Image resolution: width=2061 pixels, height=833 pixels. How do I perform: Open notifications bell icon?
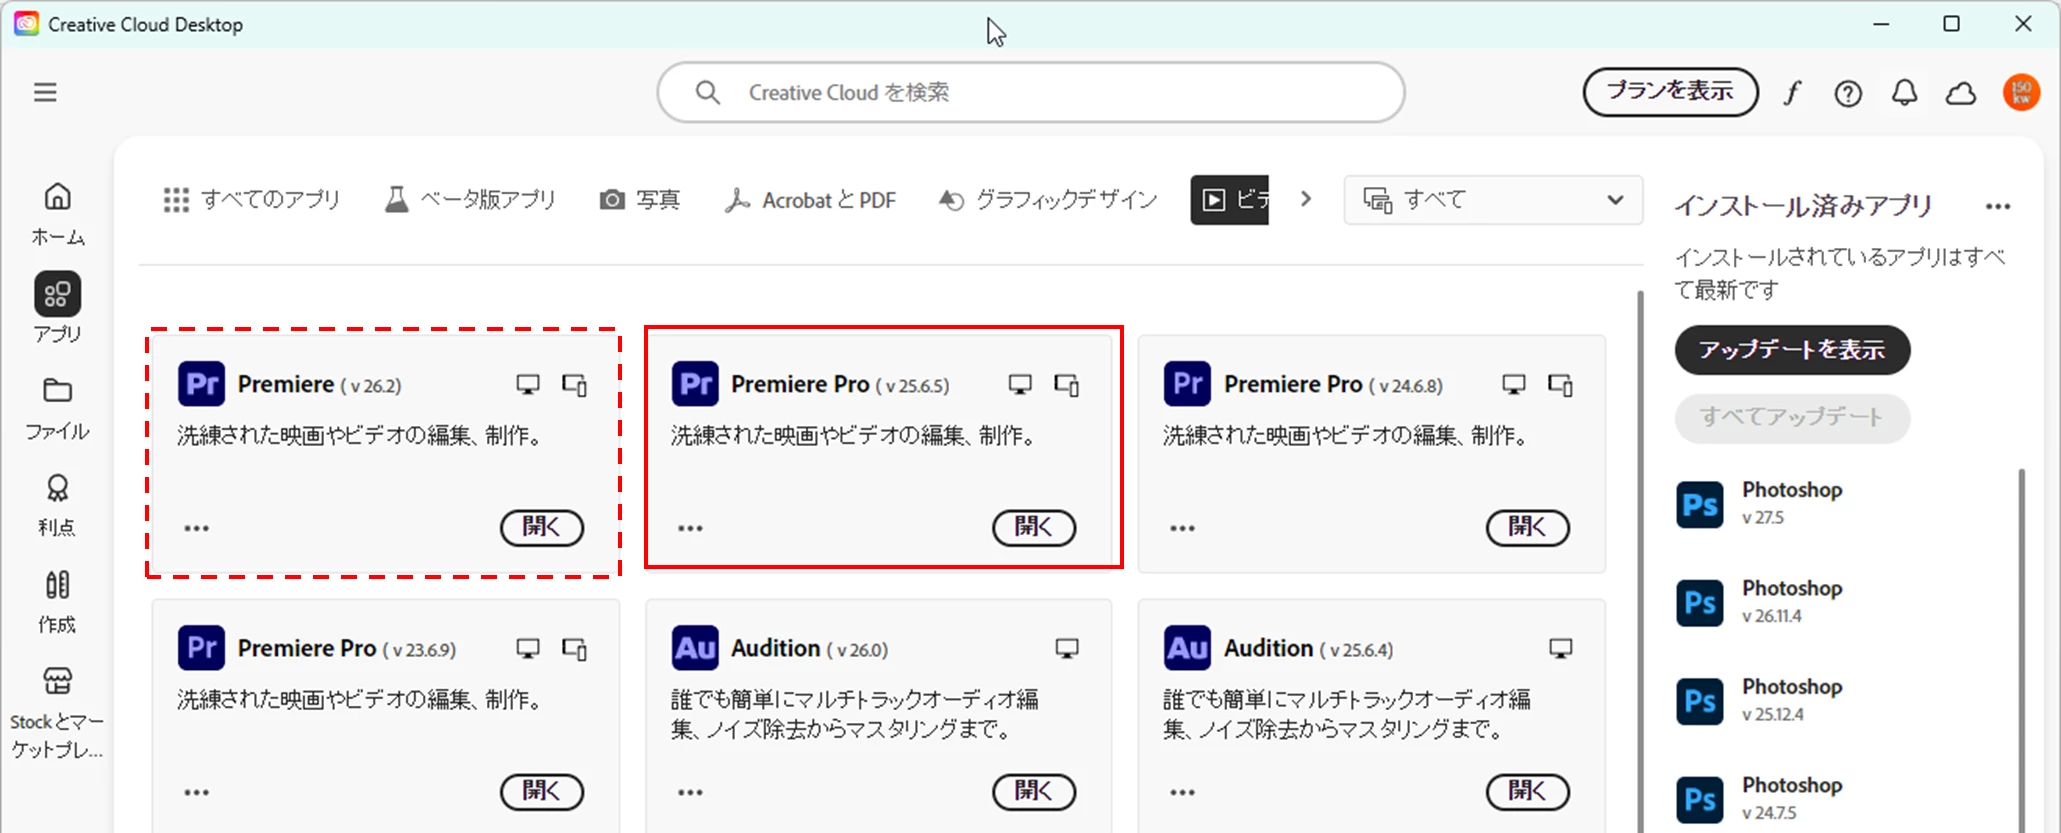[1904, 93]
